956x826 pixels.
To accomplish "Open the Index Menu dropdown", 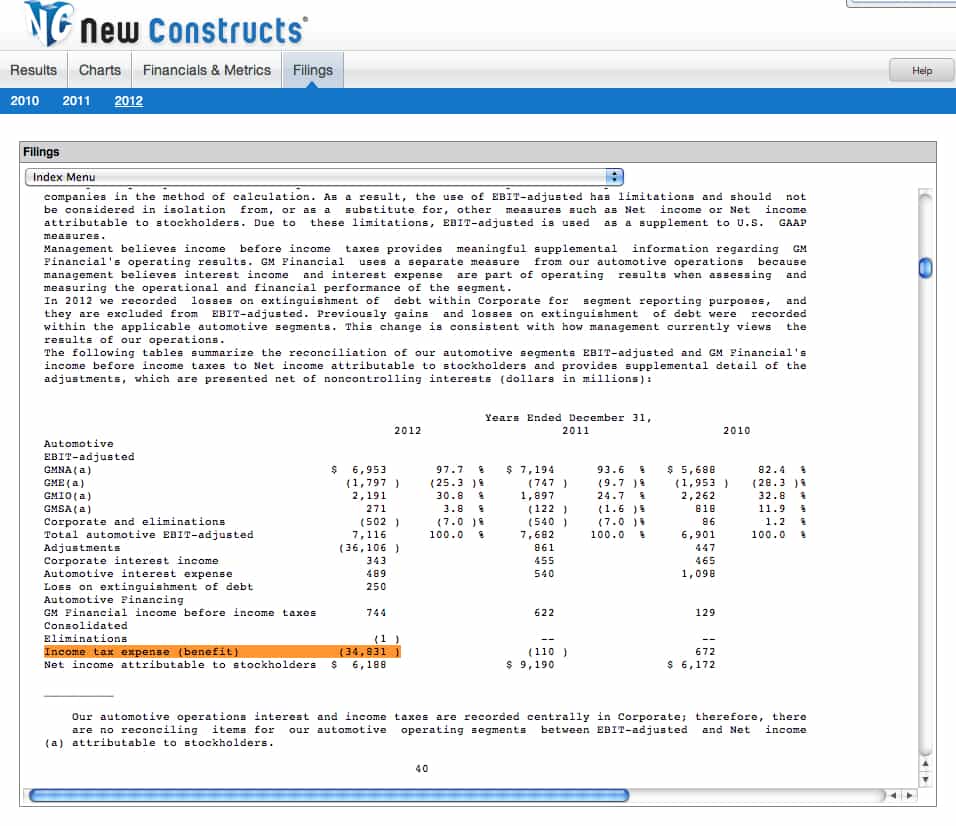I will click(x=324, y=177).
